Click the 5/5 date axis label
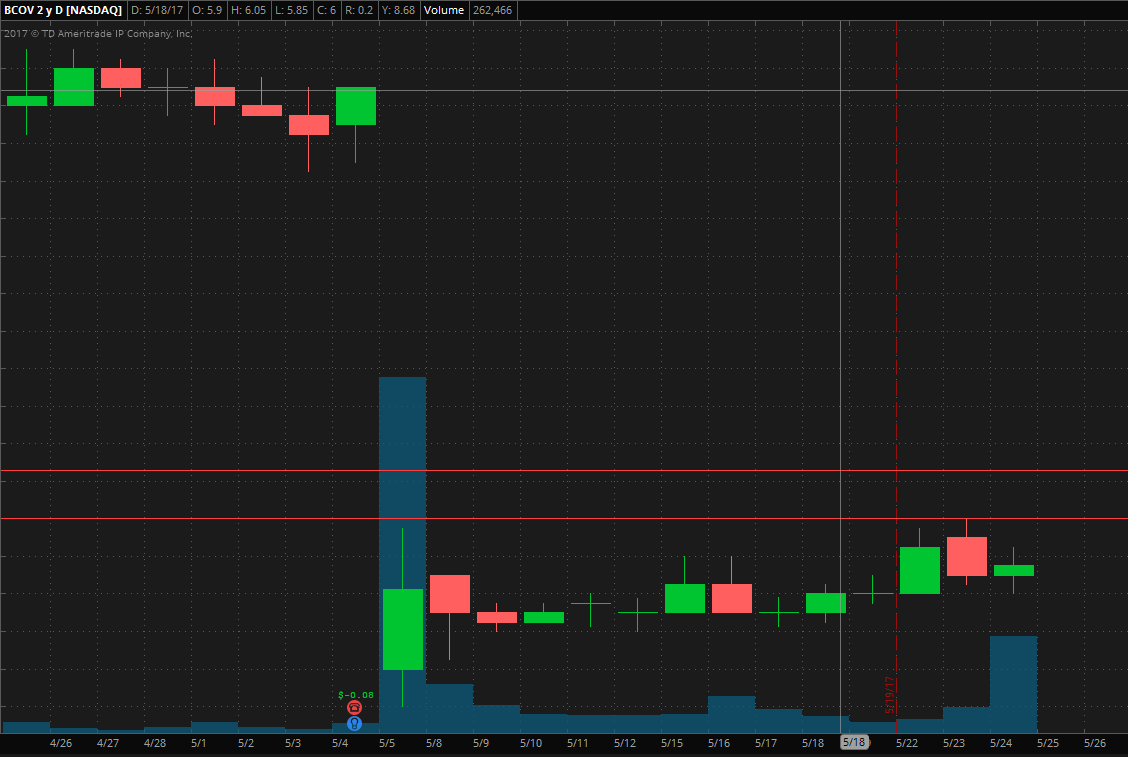This screenshot has height=757, width=1128. [387, 743]
